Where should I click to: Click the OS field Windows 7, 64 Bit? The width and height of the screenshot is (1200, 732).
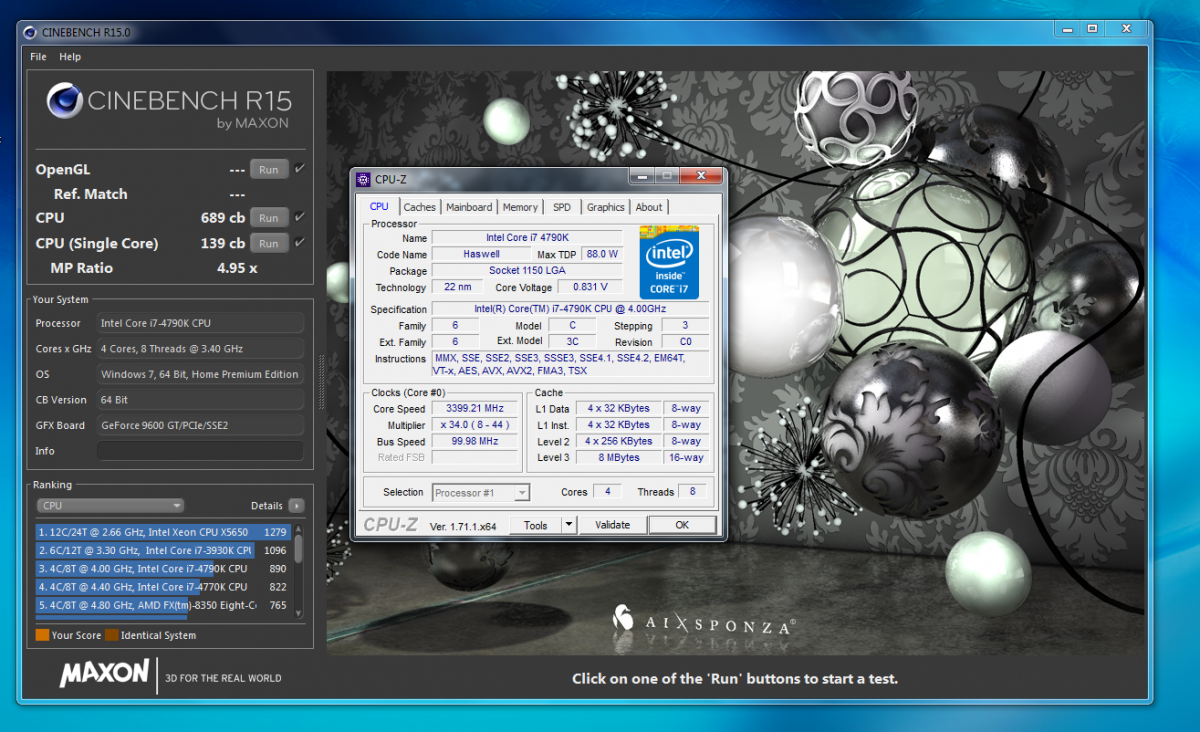coord(200,374)
